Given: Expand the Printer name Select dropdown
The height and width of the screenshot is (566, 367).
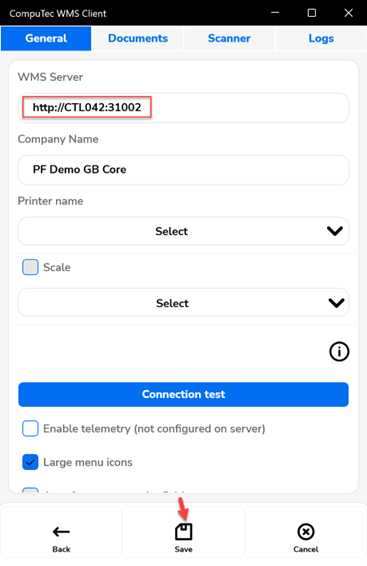Looking at the screenshot, I should tap(183, 231).
